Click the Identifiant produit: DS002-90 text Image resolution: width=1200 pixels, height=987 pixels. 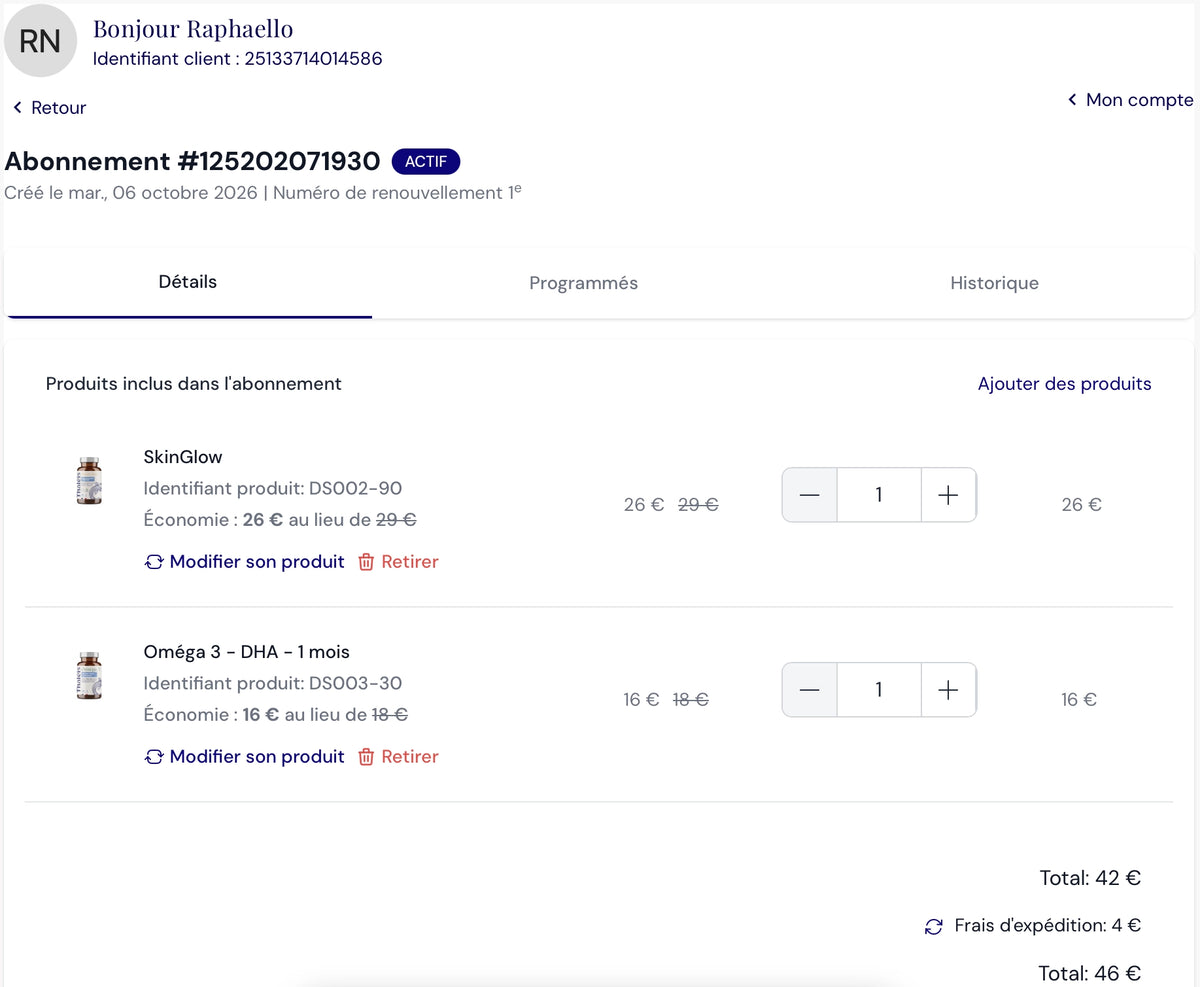[x=273, y=488]
